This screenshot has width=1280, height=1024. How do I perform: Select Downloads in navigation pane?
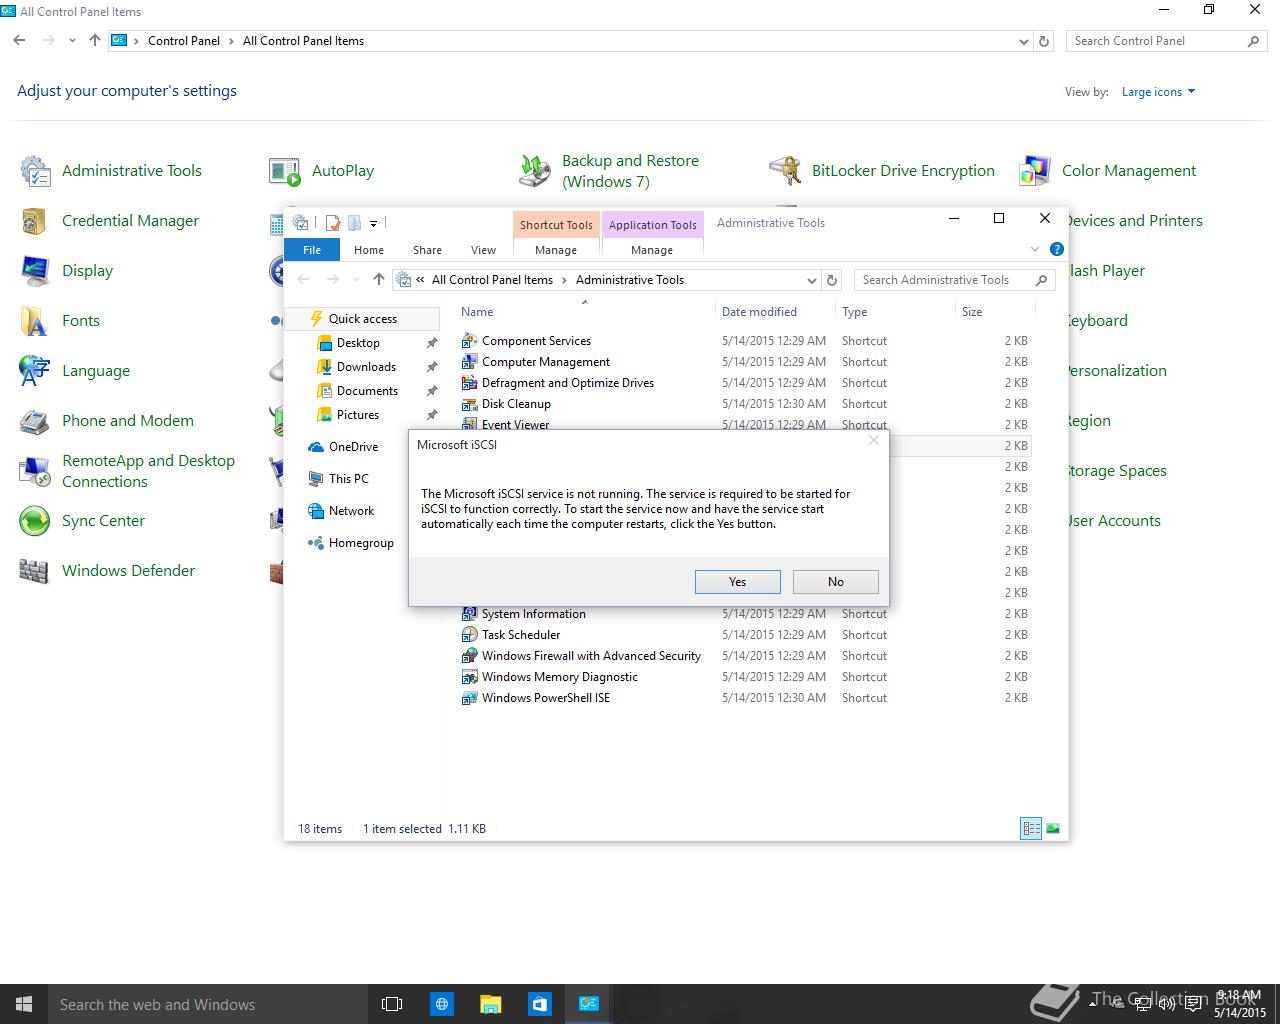click(366, 367)
